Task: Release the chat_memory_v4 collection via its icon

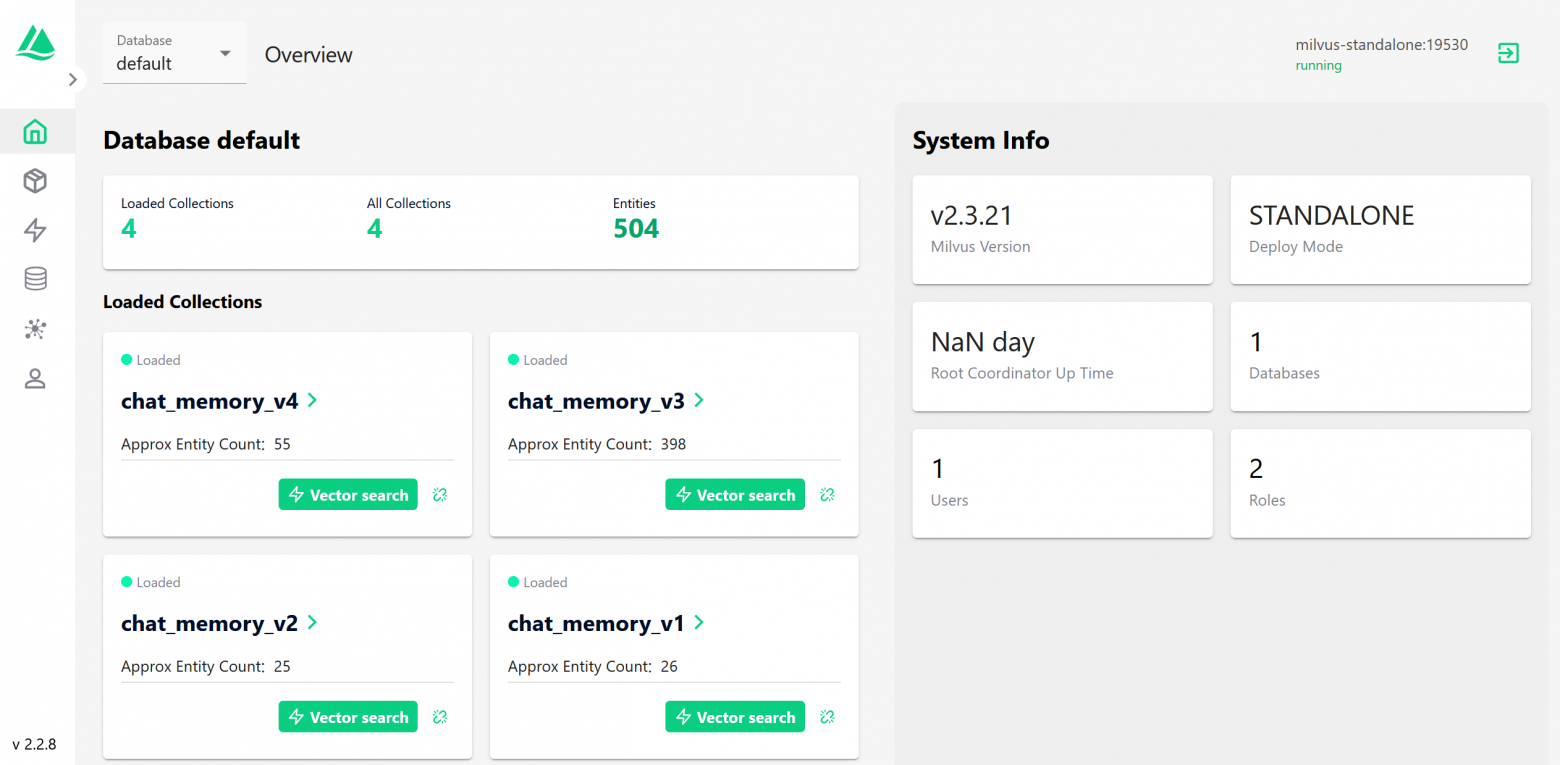Action: pos(440,495)
